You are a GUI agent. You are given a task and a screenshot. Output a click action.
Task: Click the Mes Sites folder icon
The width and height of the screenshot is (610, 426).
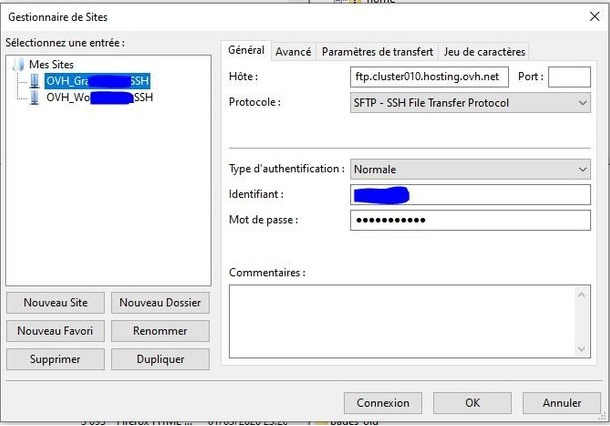point(19,64)
